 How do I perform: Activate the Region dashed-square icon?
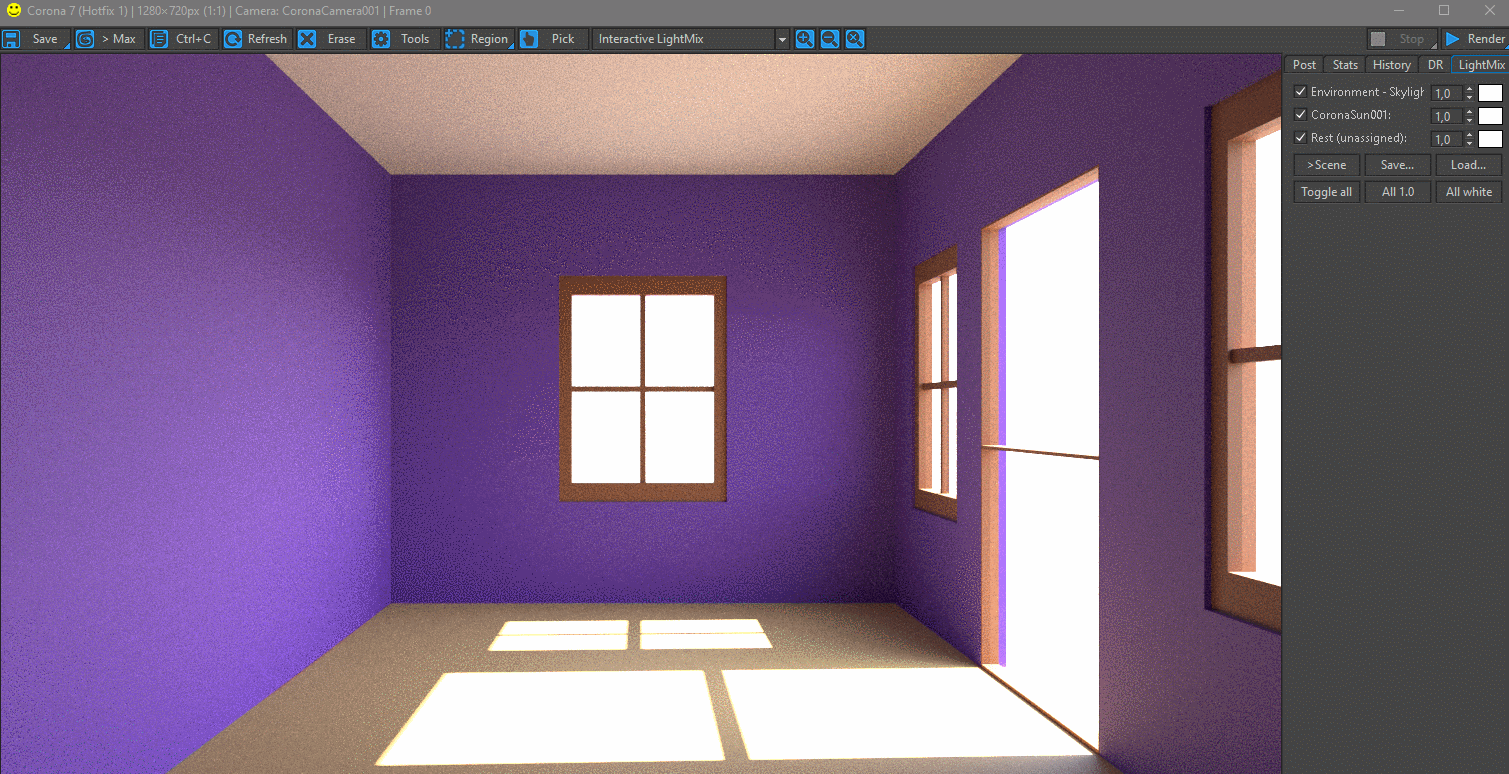pos(455,39)
